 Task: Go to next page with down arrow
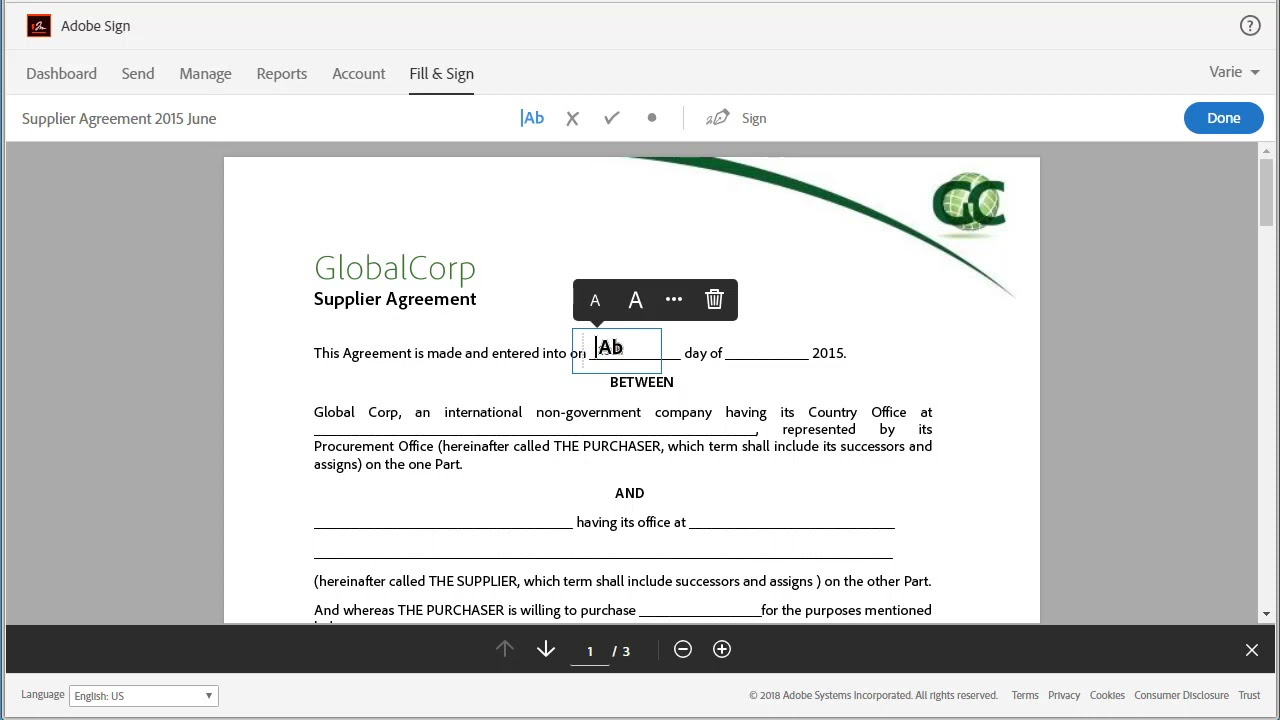(546, 650)
